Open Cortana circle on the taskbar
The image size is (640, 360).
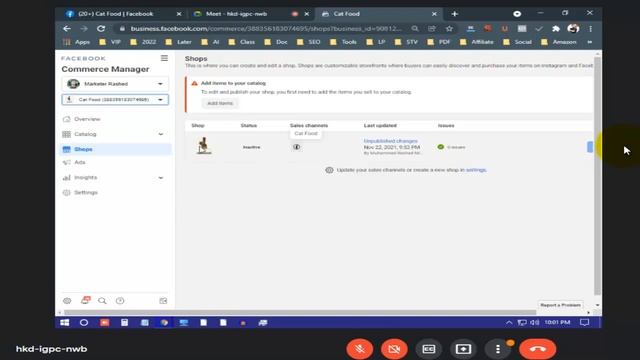click(84, 322)
